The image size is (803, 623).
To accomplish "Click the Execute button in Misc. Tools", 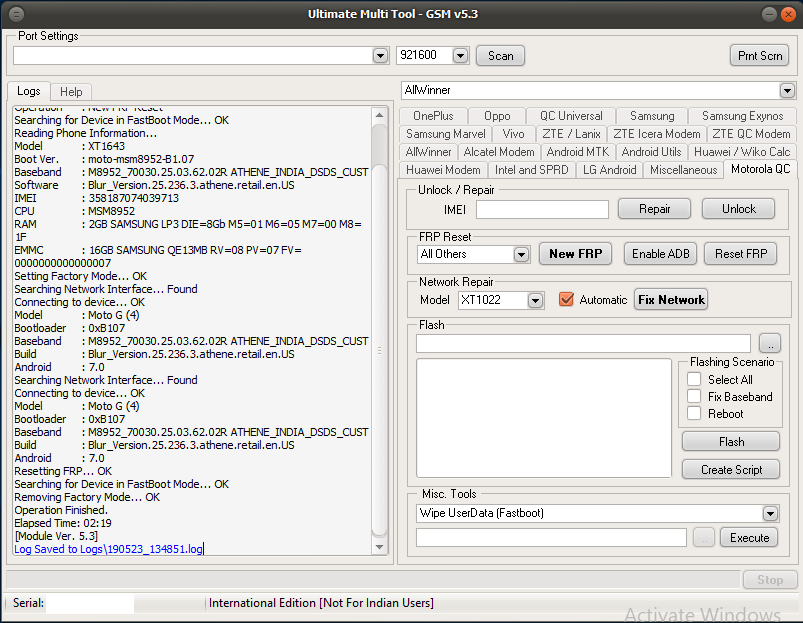I will [749, 538].
